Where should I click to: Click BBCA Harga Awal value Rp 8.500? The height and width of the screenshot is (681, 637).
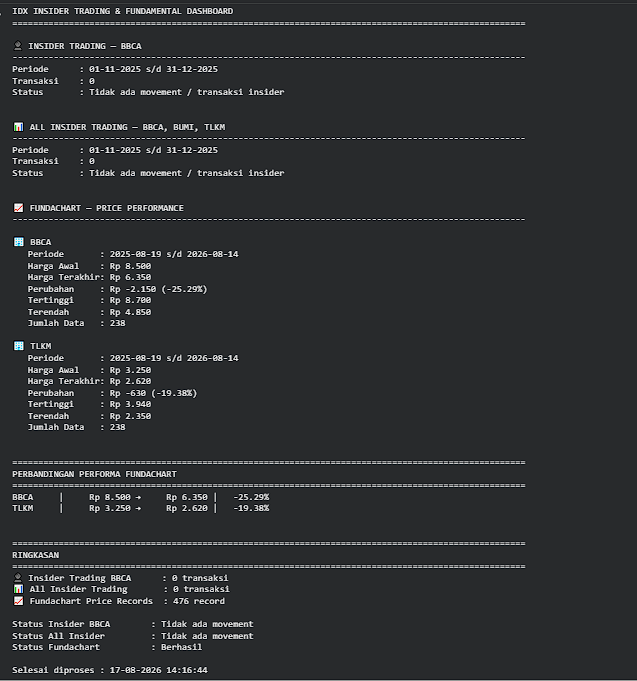[130, 266]
